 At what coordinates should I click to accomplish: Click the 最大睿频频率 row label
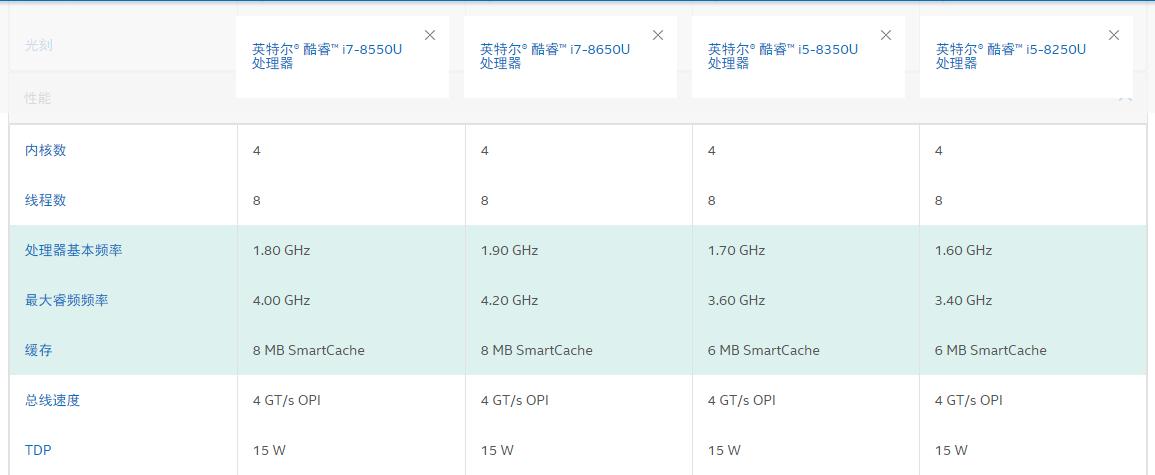tap(66, 300)
